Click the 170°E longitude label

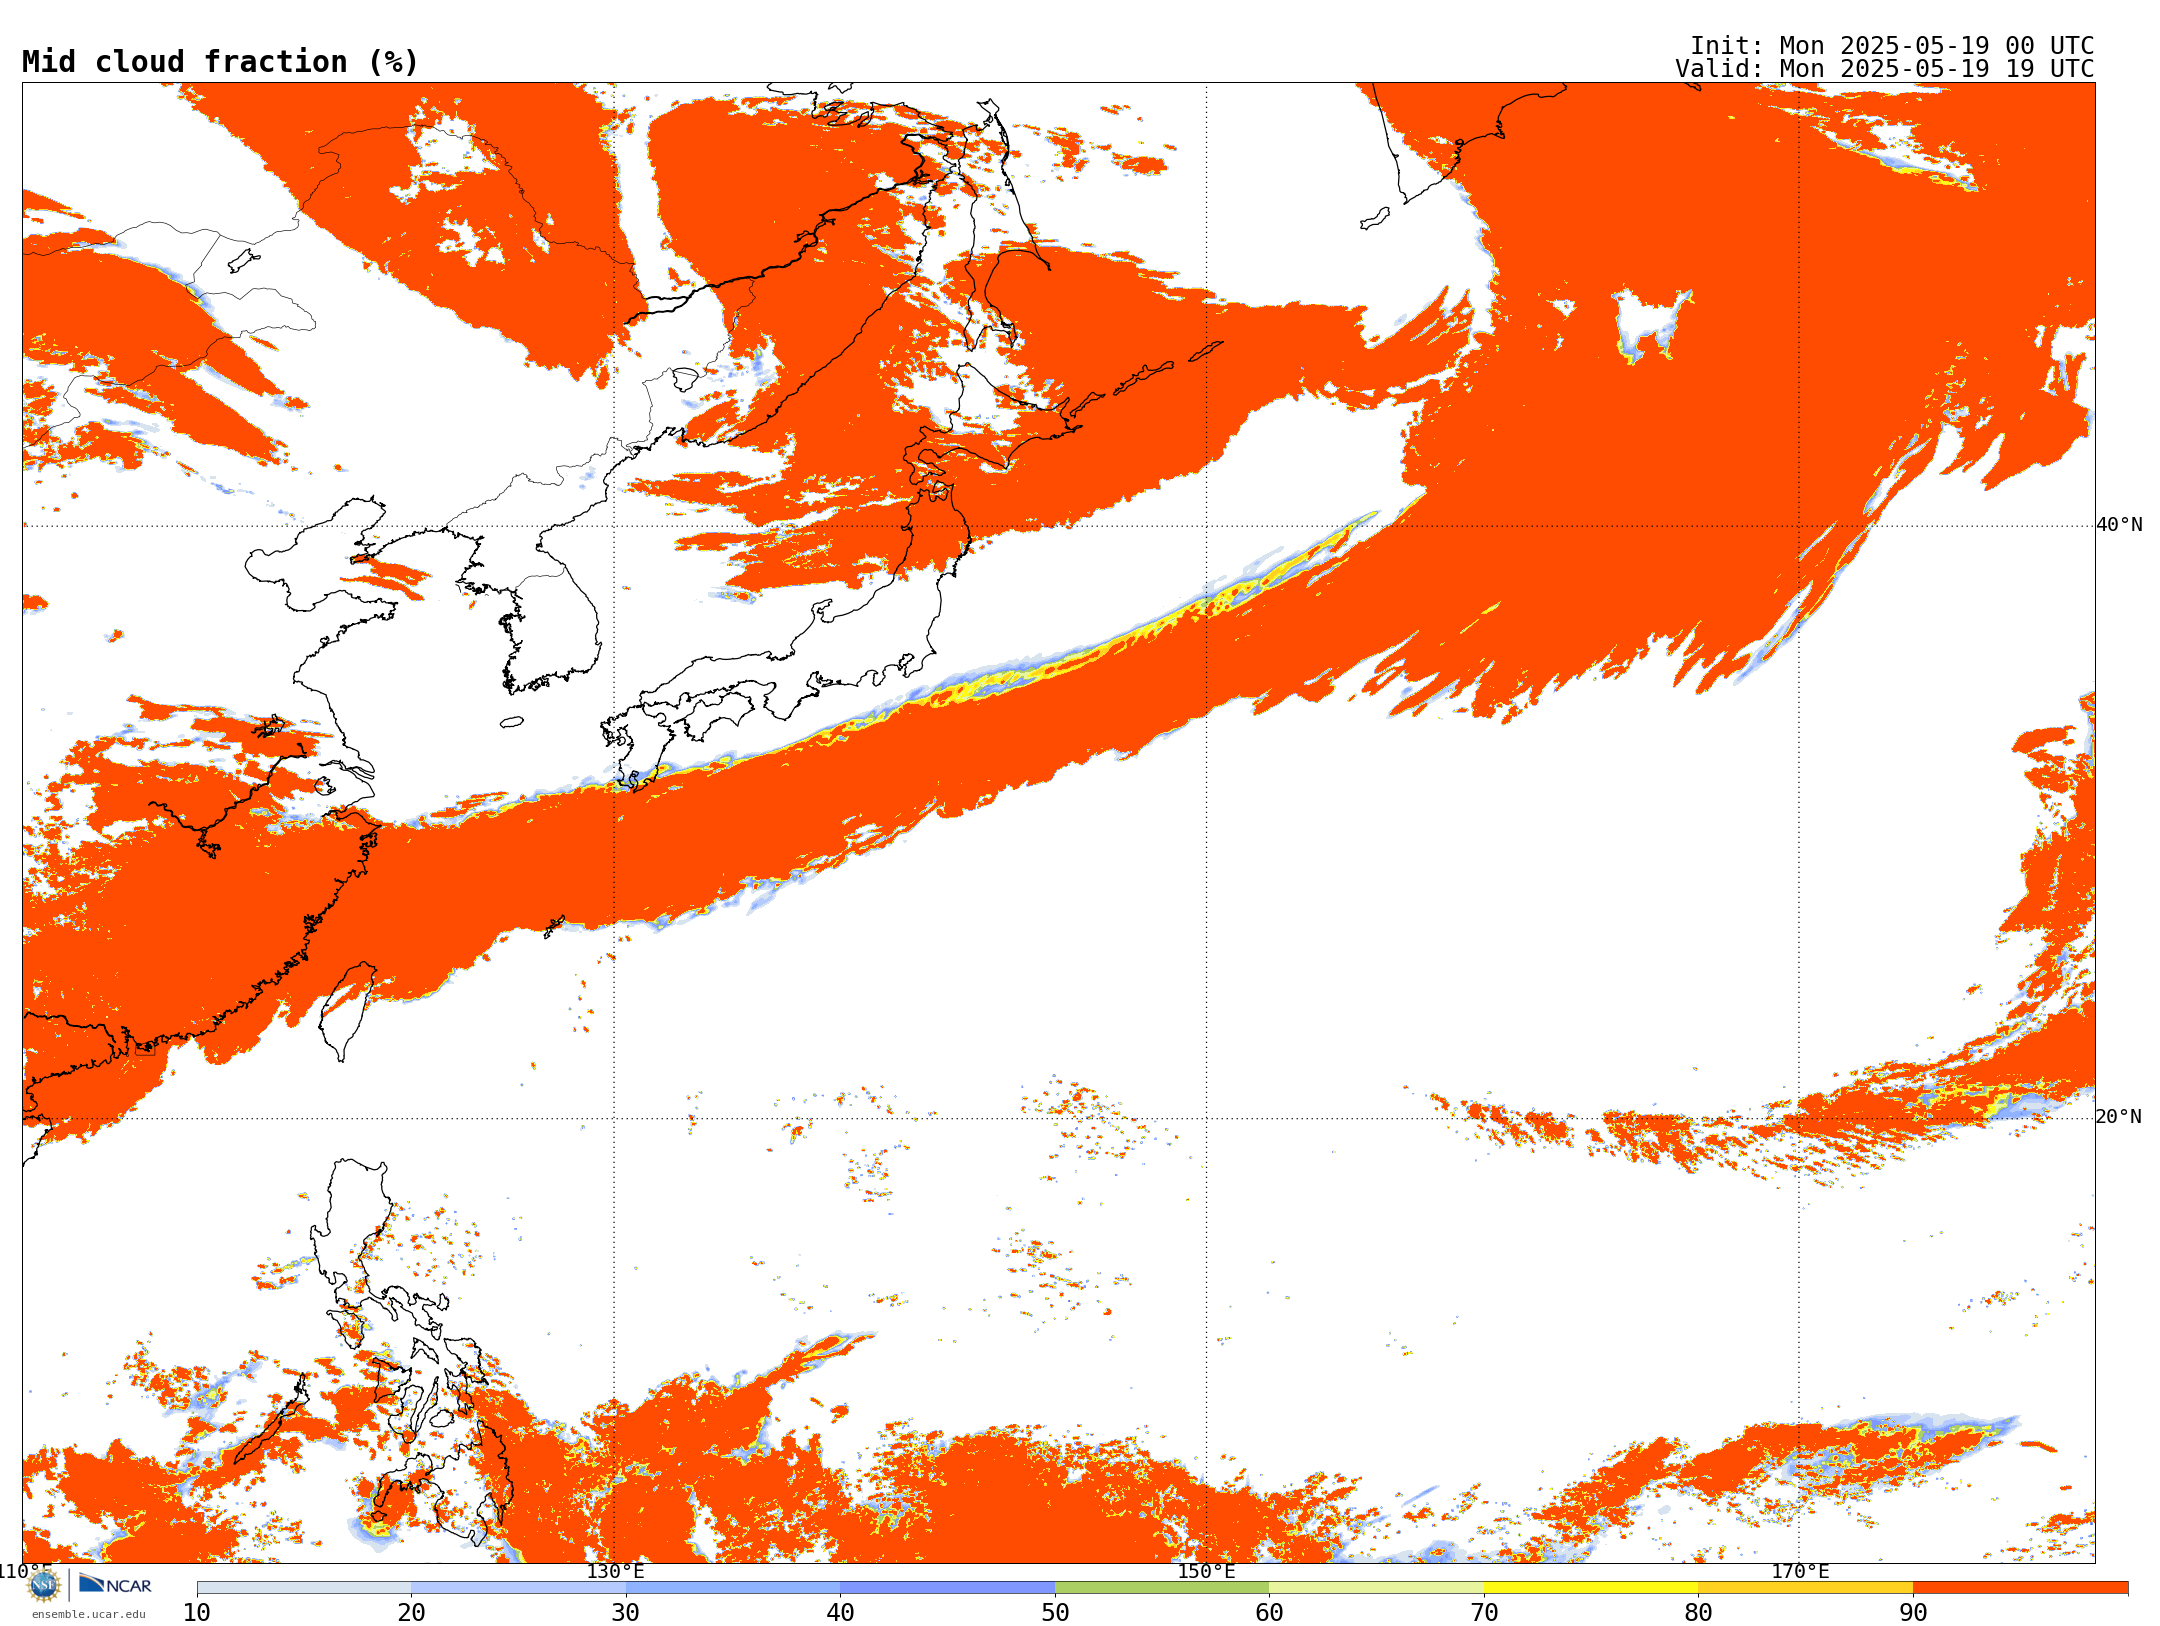tap(1800, 1571)
